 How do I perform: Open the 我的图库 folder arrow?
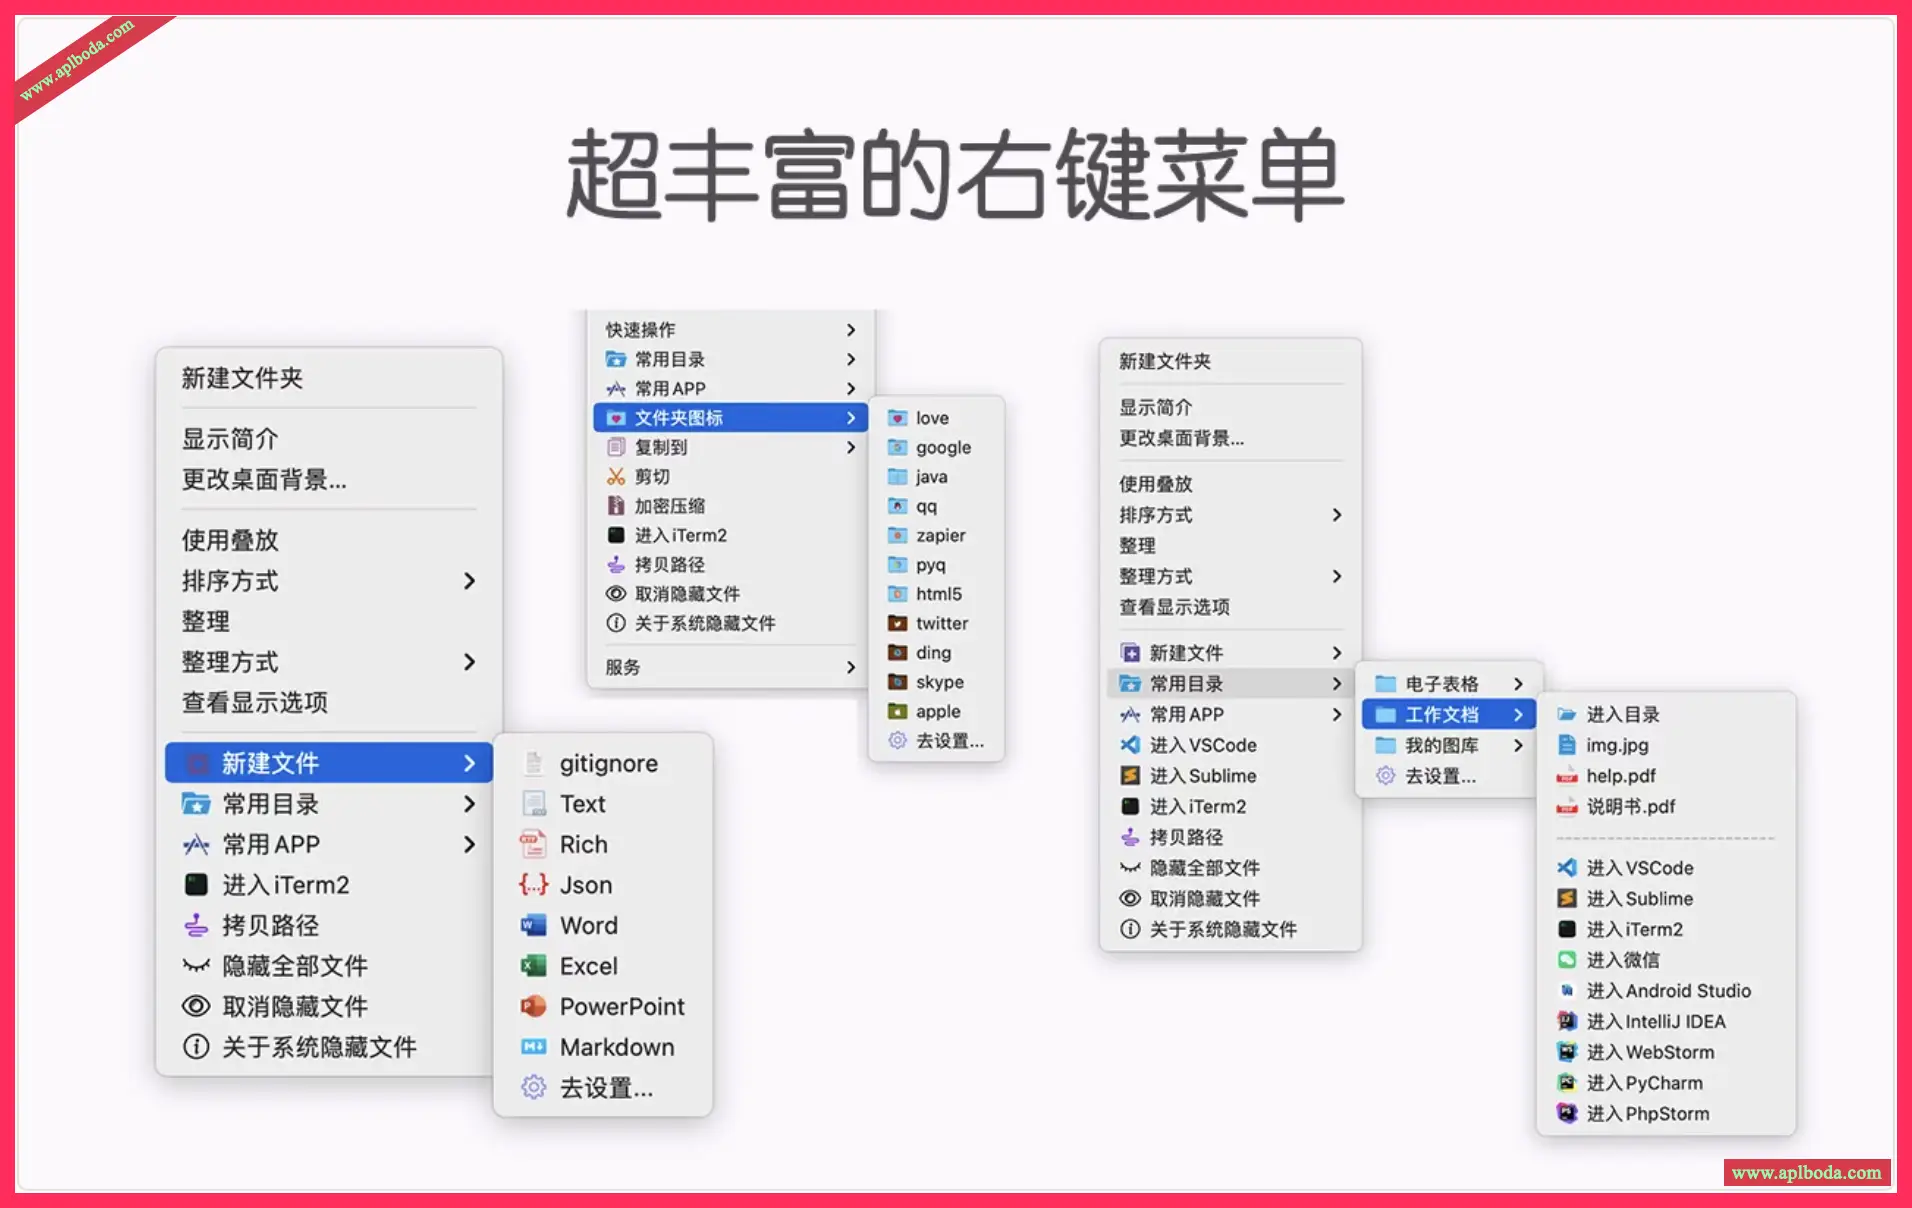1518,745
